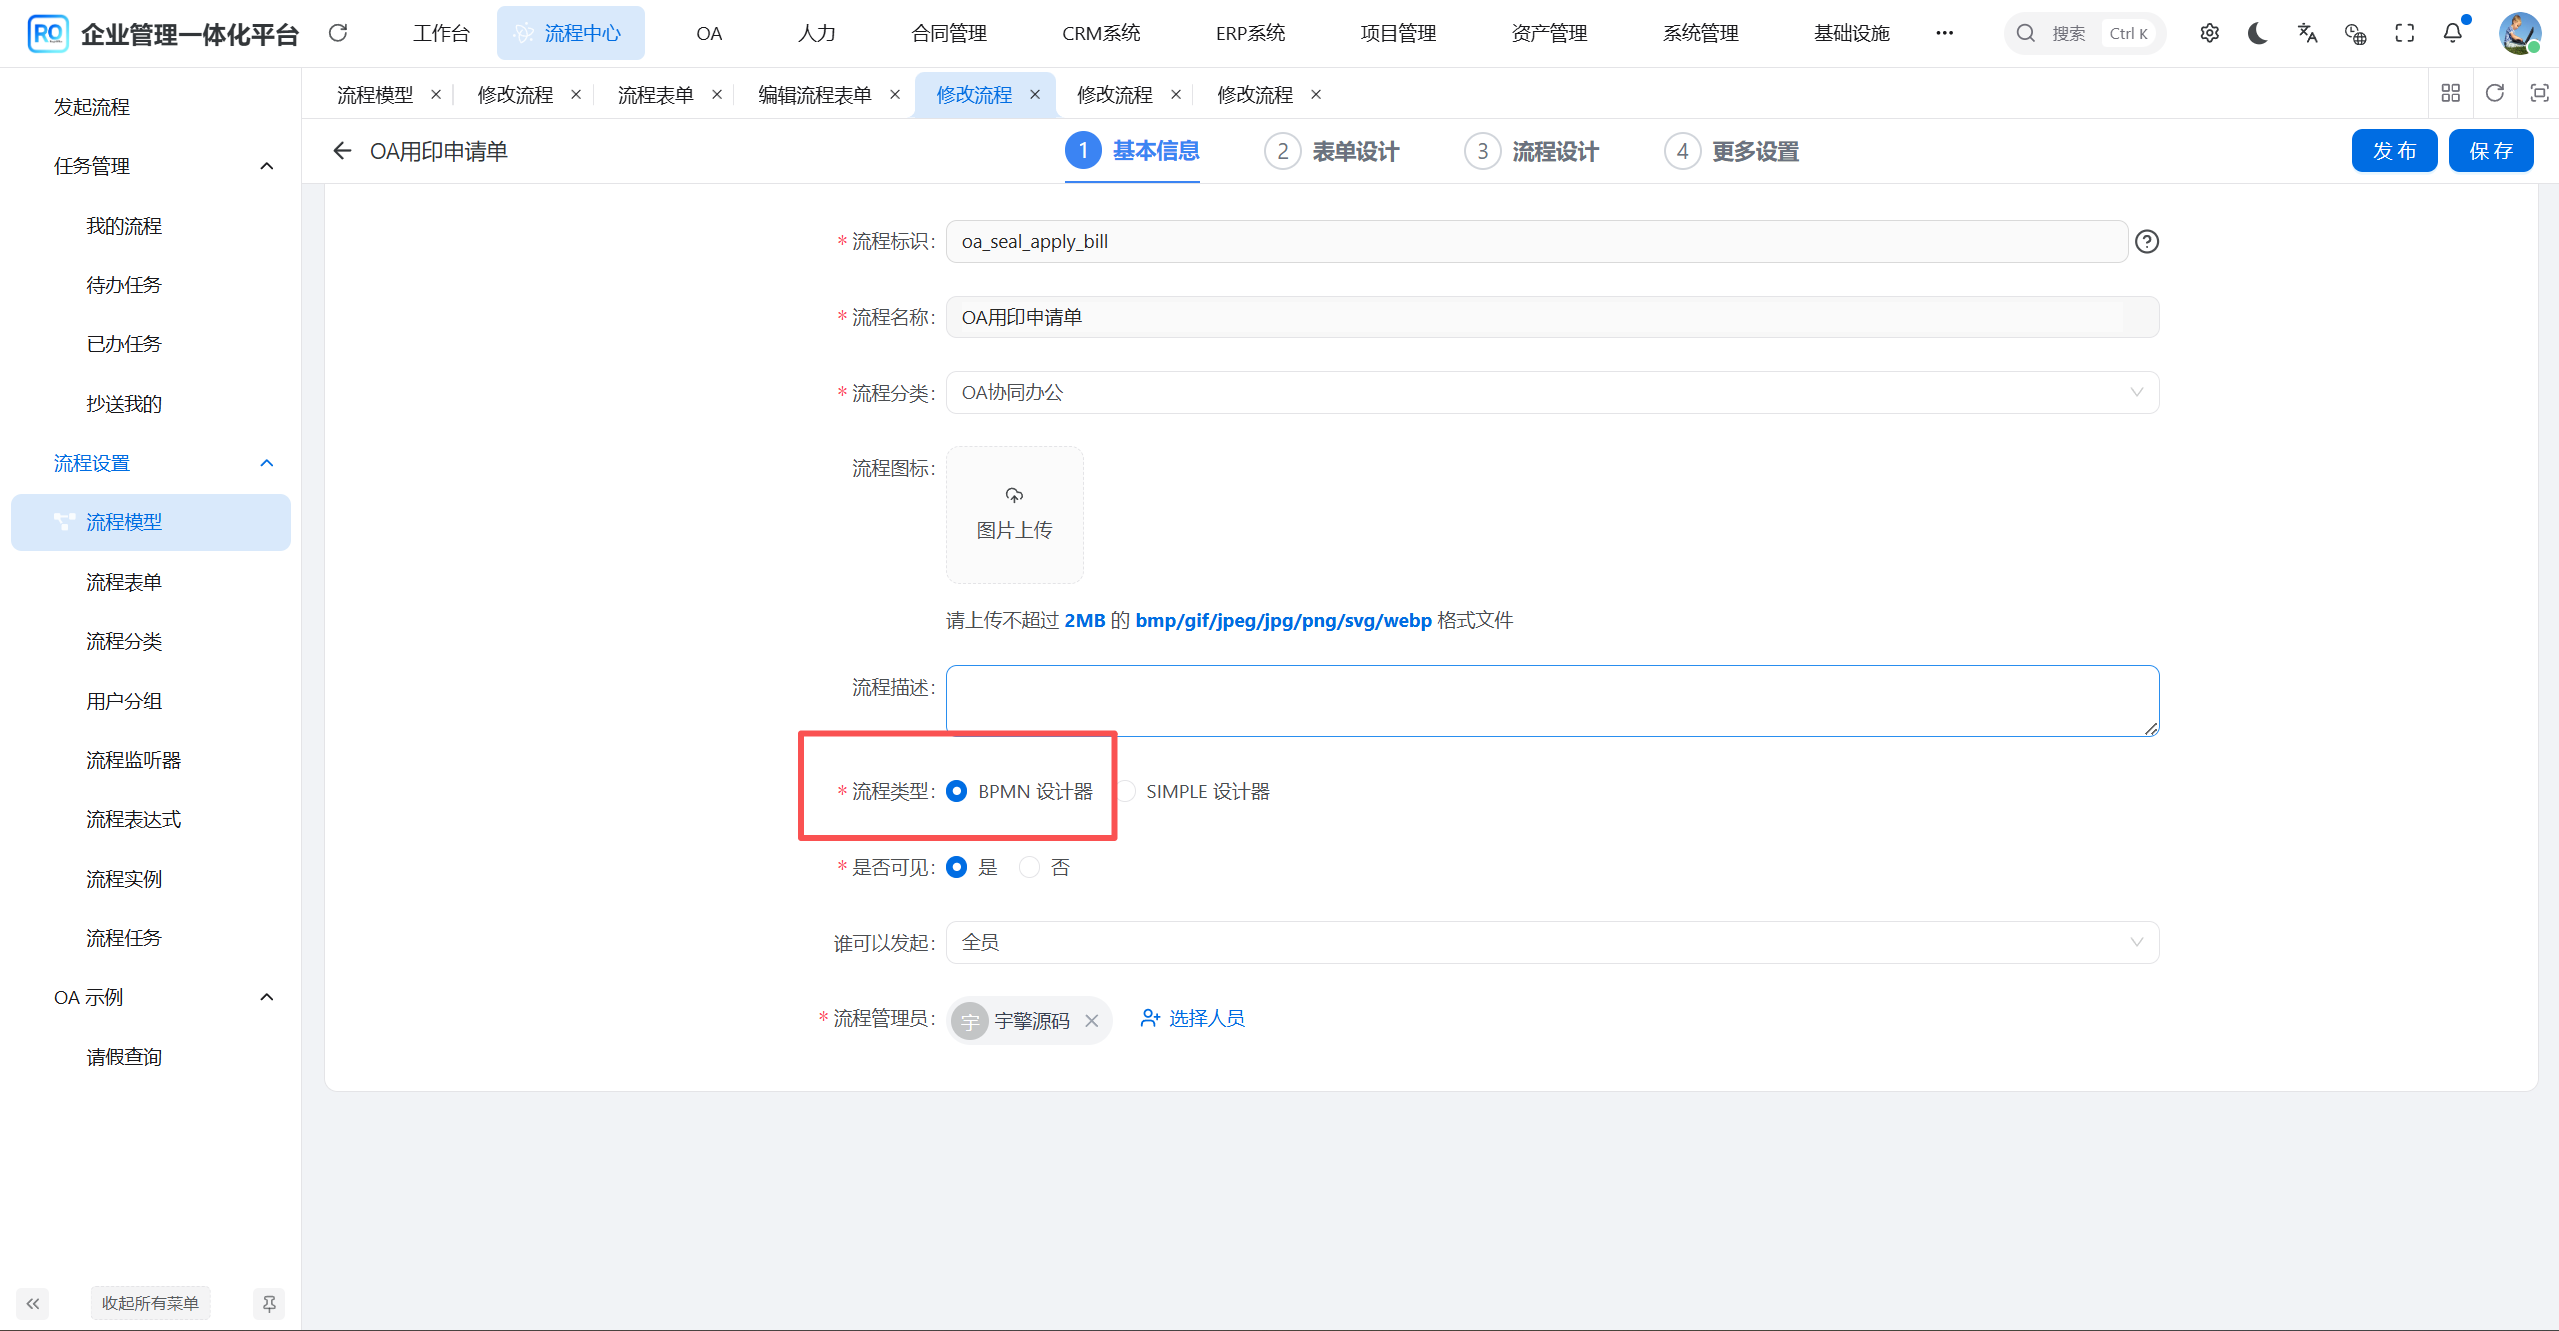Open settings via the gear icon
Viewport: 2559px width, 1331px height.
[x=2209, y=33]
